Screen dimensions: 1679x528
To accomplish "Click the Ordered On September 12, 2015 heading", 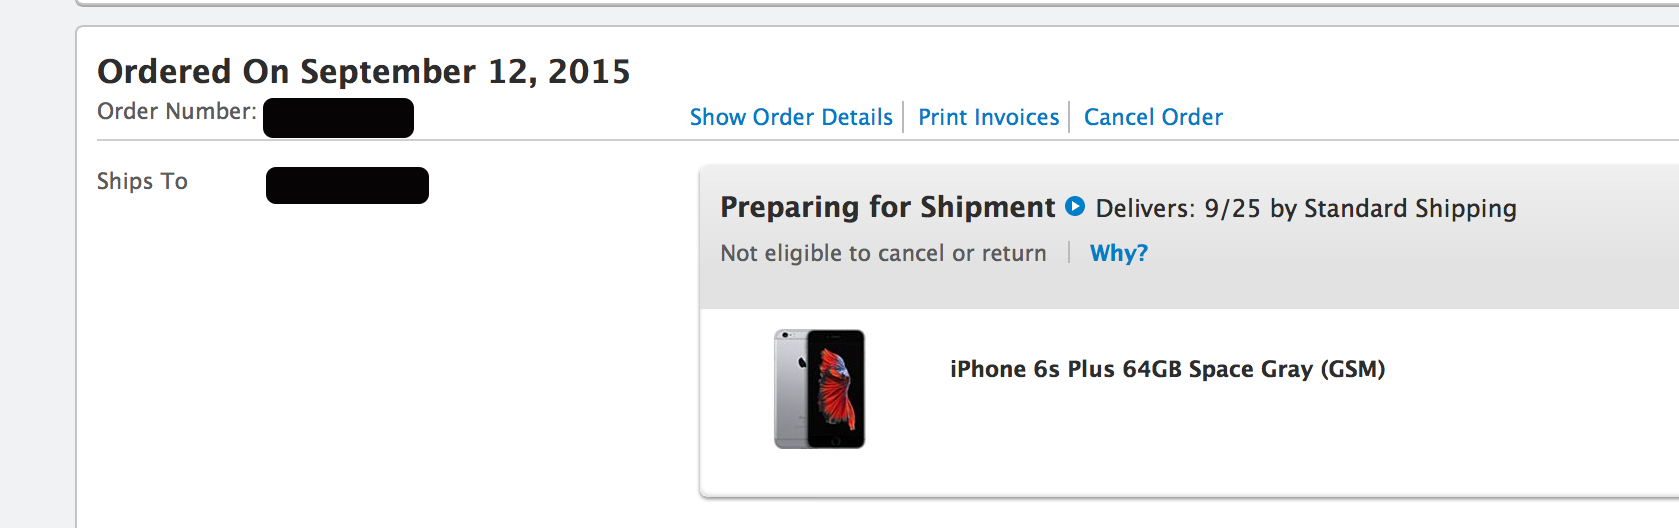I will point(364,71).
